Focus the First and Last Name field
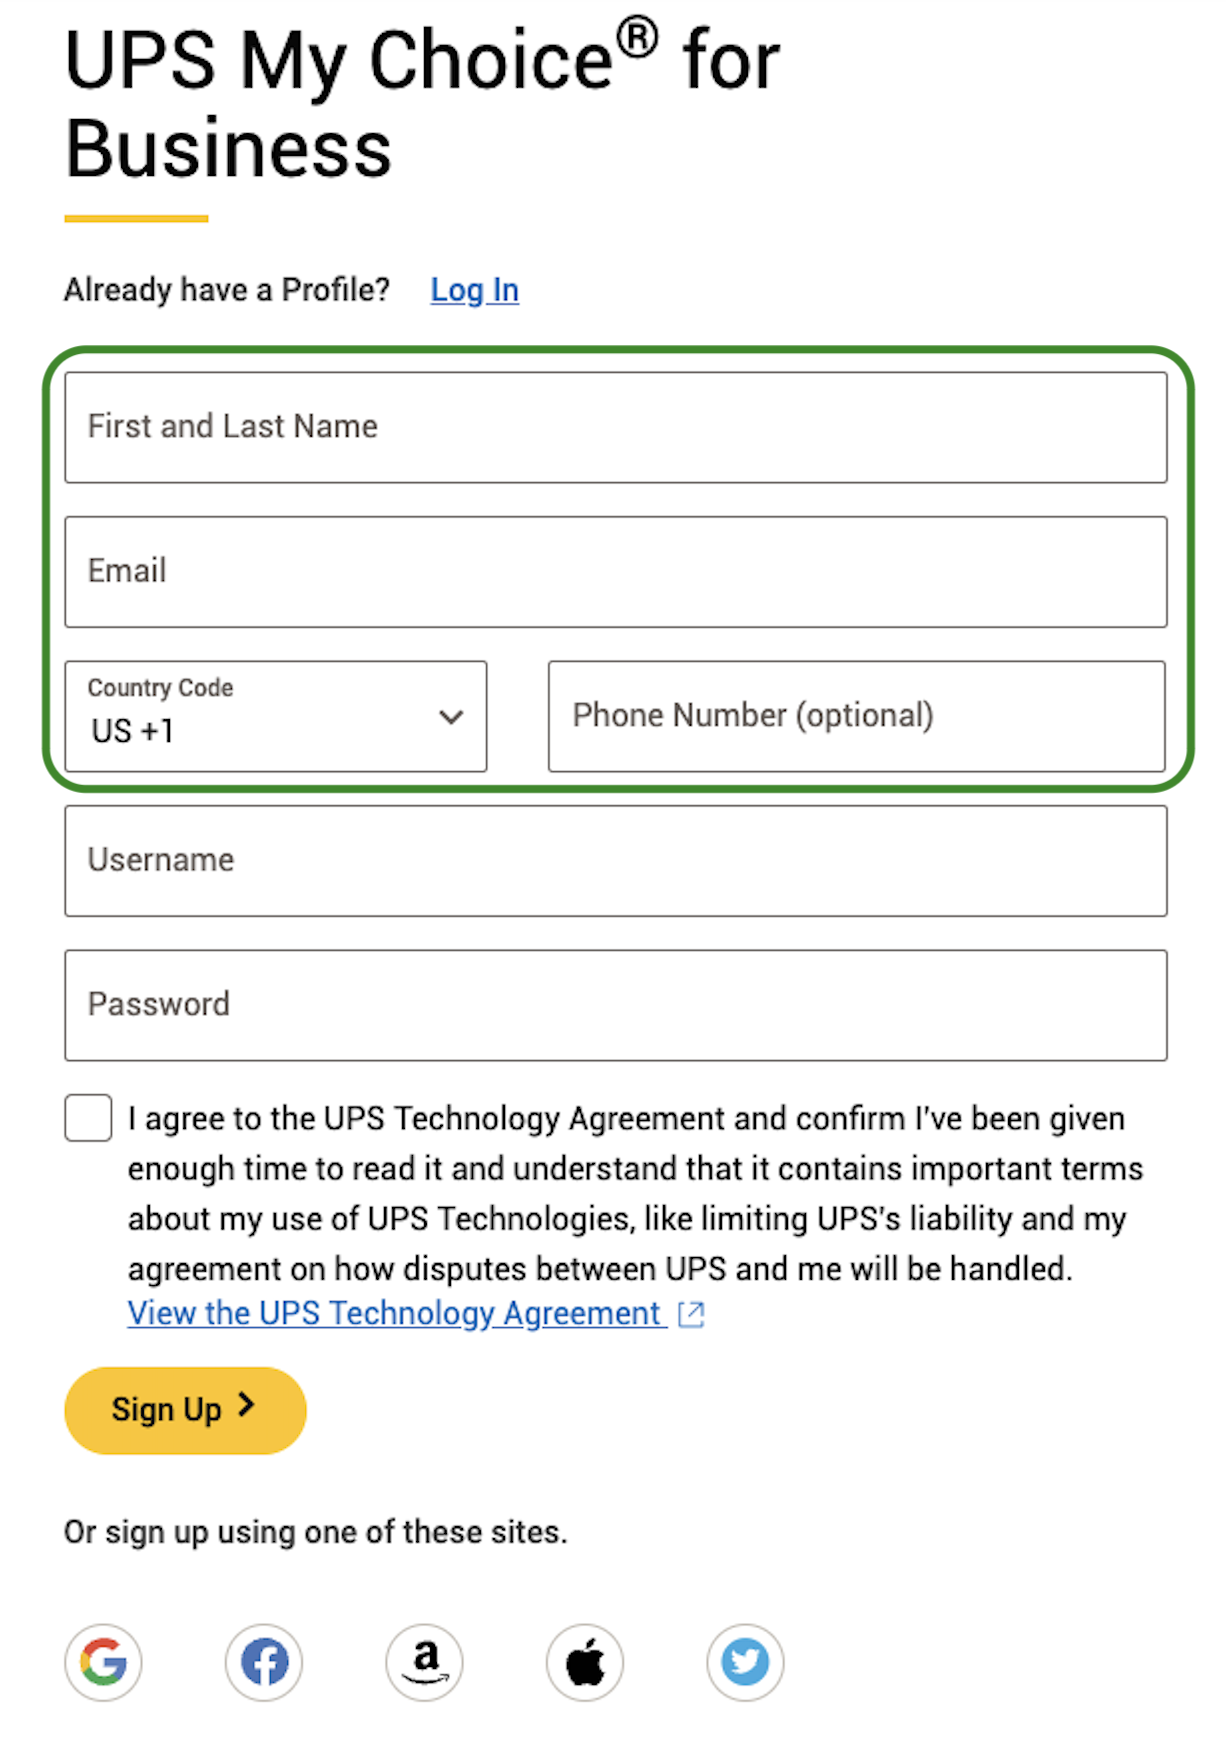The width and height of the screenshot is (1226, 1740). [x=615, y=428]
